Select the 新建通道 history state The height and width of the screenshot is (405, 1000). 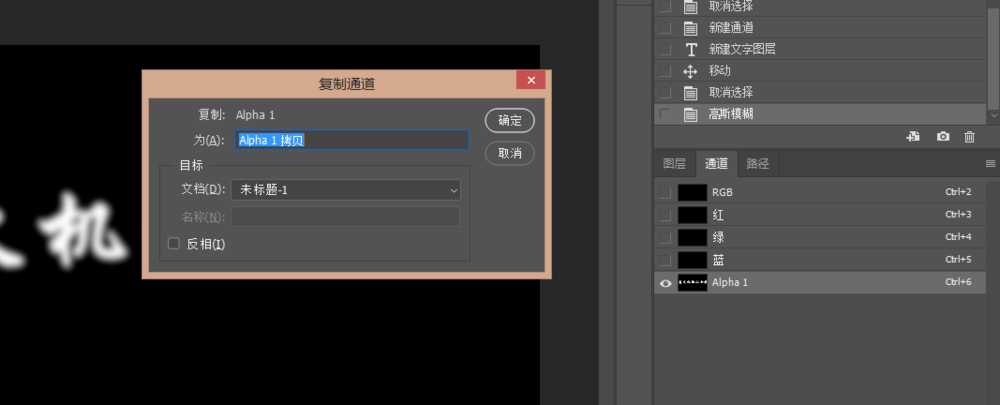(x=731, y=27)
